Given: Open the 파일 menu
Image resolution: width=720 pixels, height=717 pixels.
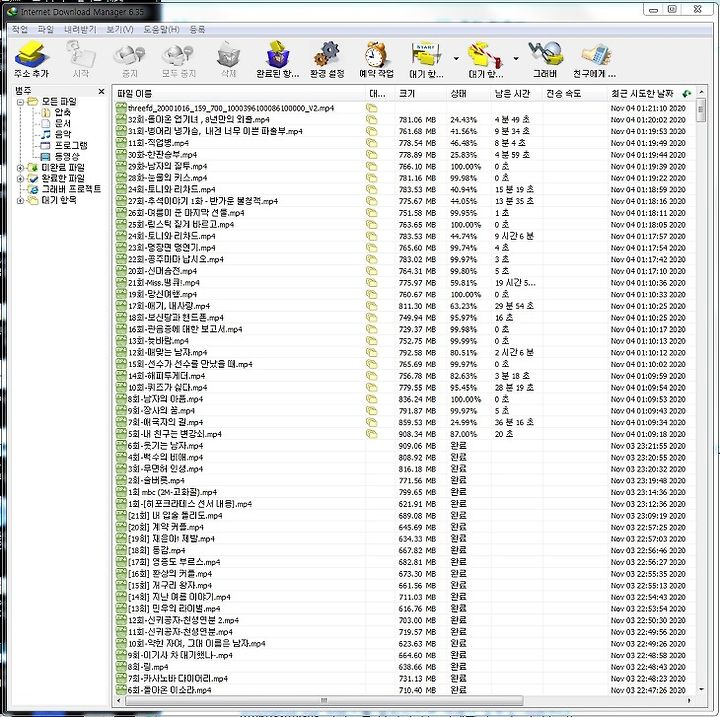Looking at the screenshot, I should [45, 29].
